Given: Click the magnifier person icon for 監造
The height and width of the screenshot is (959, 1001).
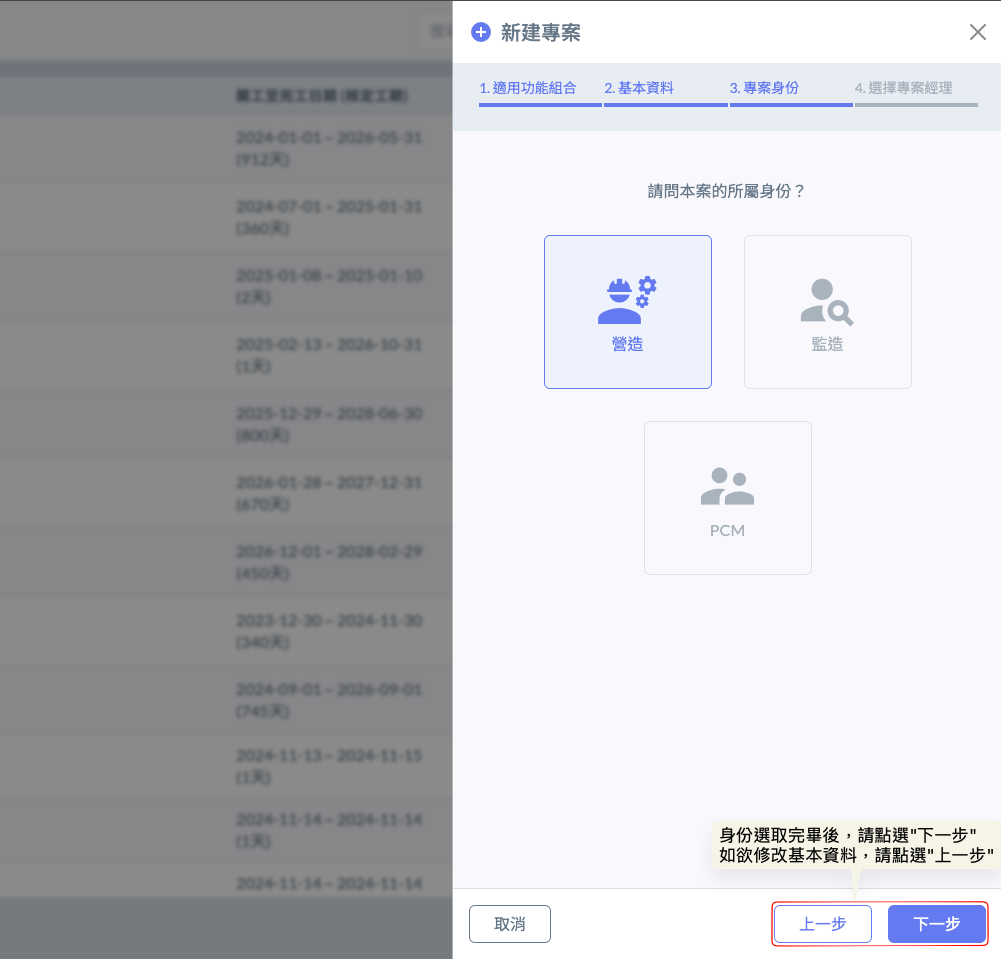Looking at the screenshot, I should pyautogui.click(x=827, y=301).
